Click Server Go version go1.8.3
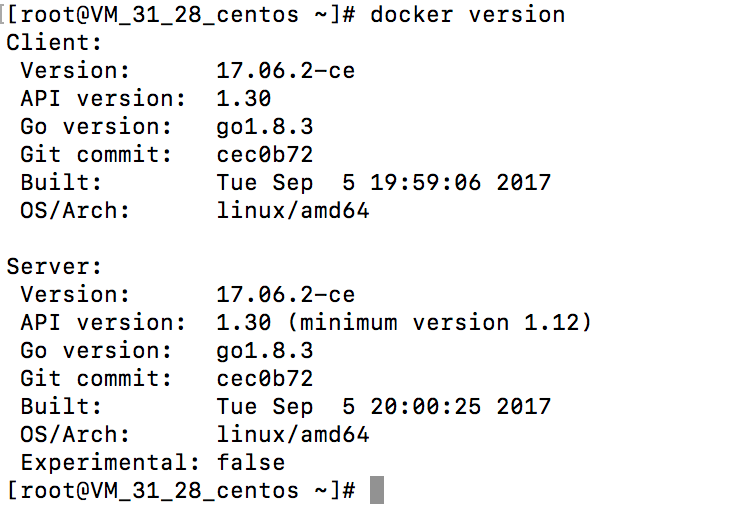 pos(265,352)
